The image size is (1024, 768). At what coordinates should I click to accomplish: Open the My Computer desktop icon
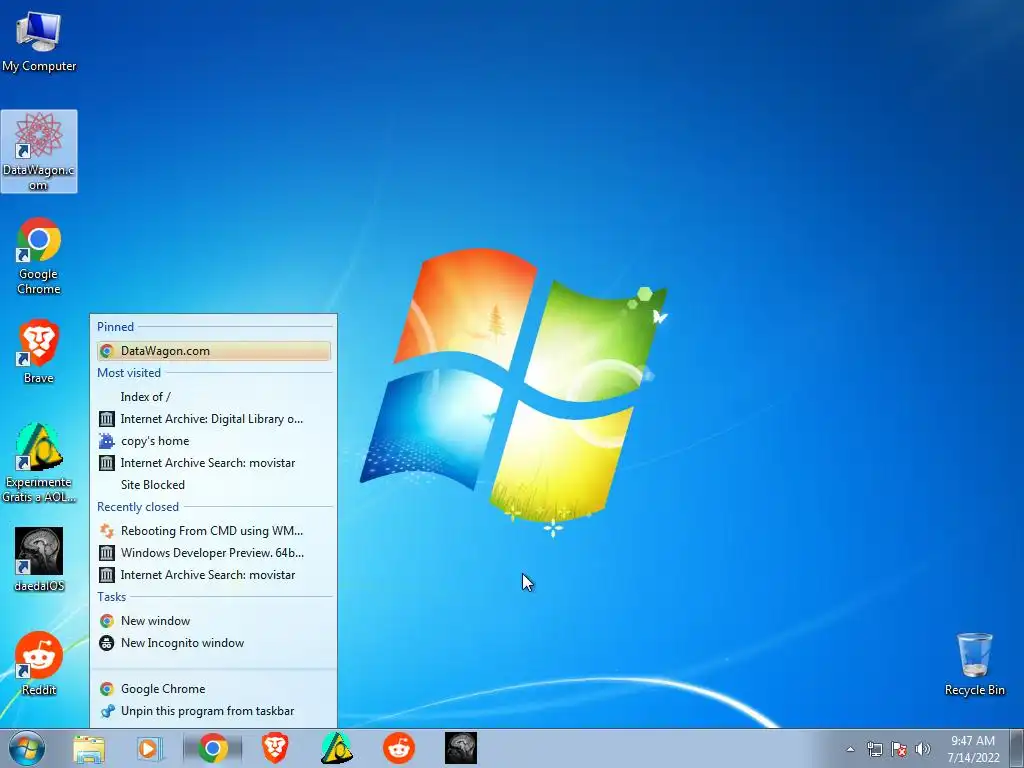[x=39, y=42]
